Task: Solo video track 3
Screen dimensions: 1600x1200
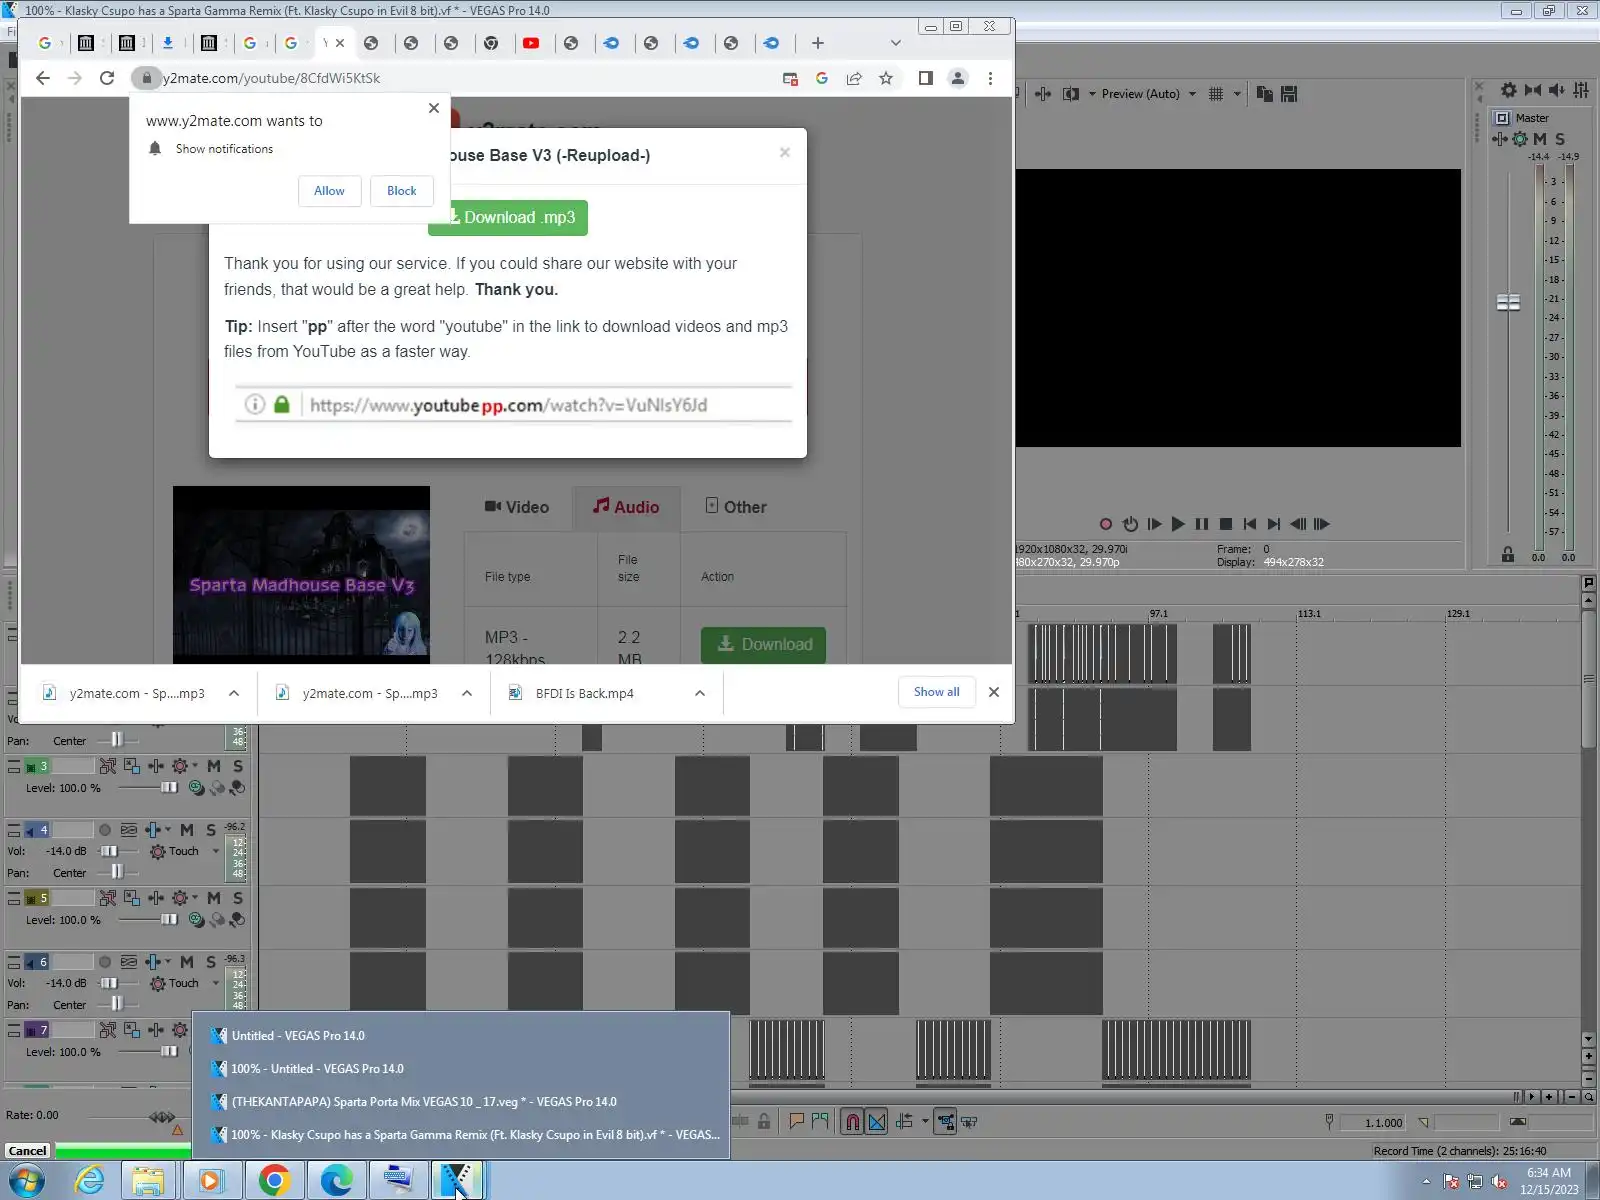Action: (238, 766)
